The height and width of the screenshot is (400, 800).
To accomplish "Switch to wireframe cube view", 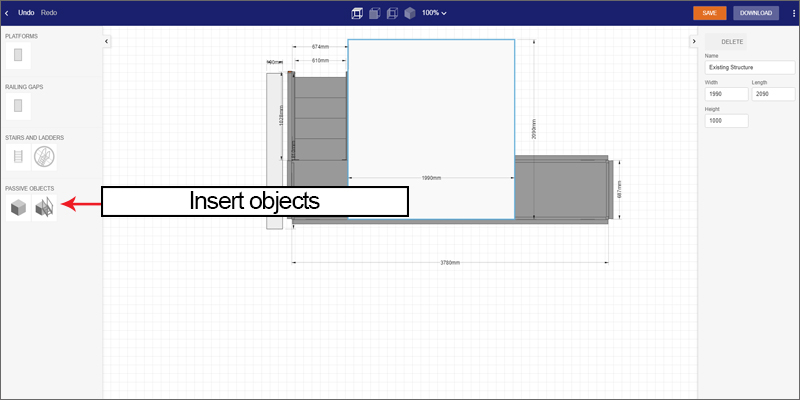I will 357,13.
